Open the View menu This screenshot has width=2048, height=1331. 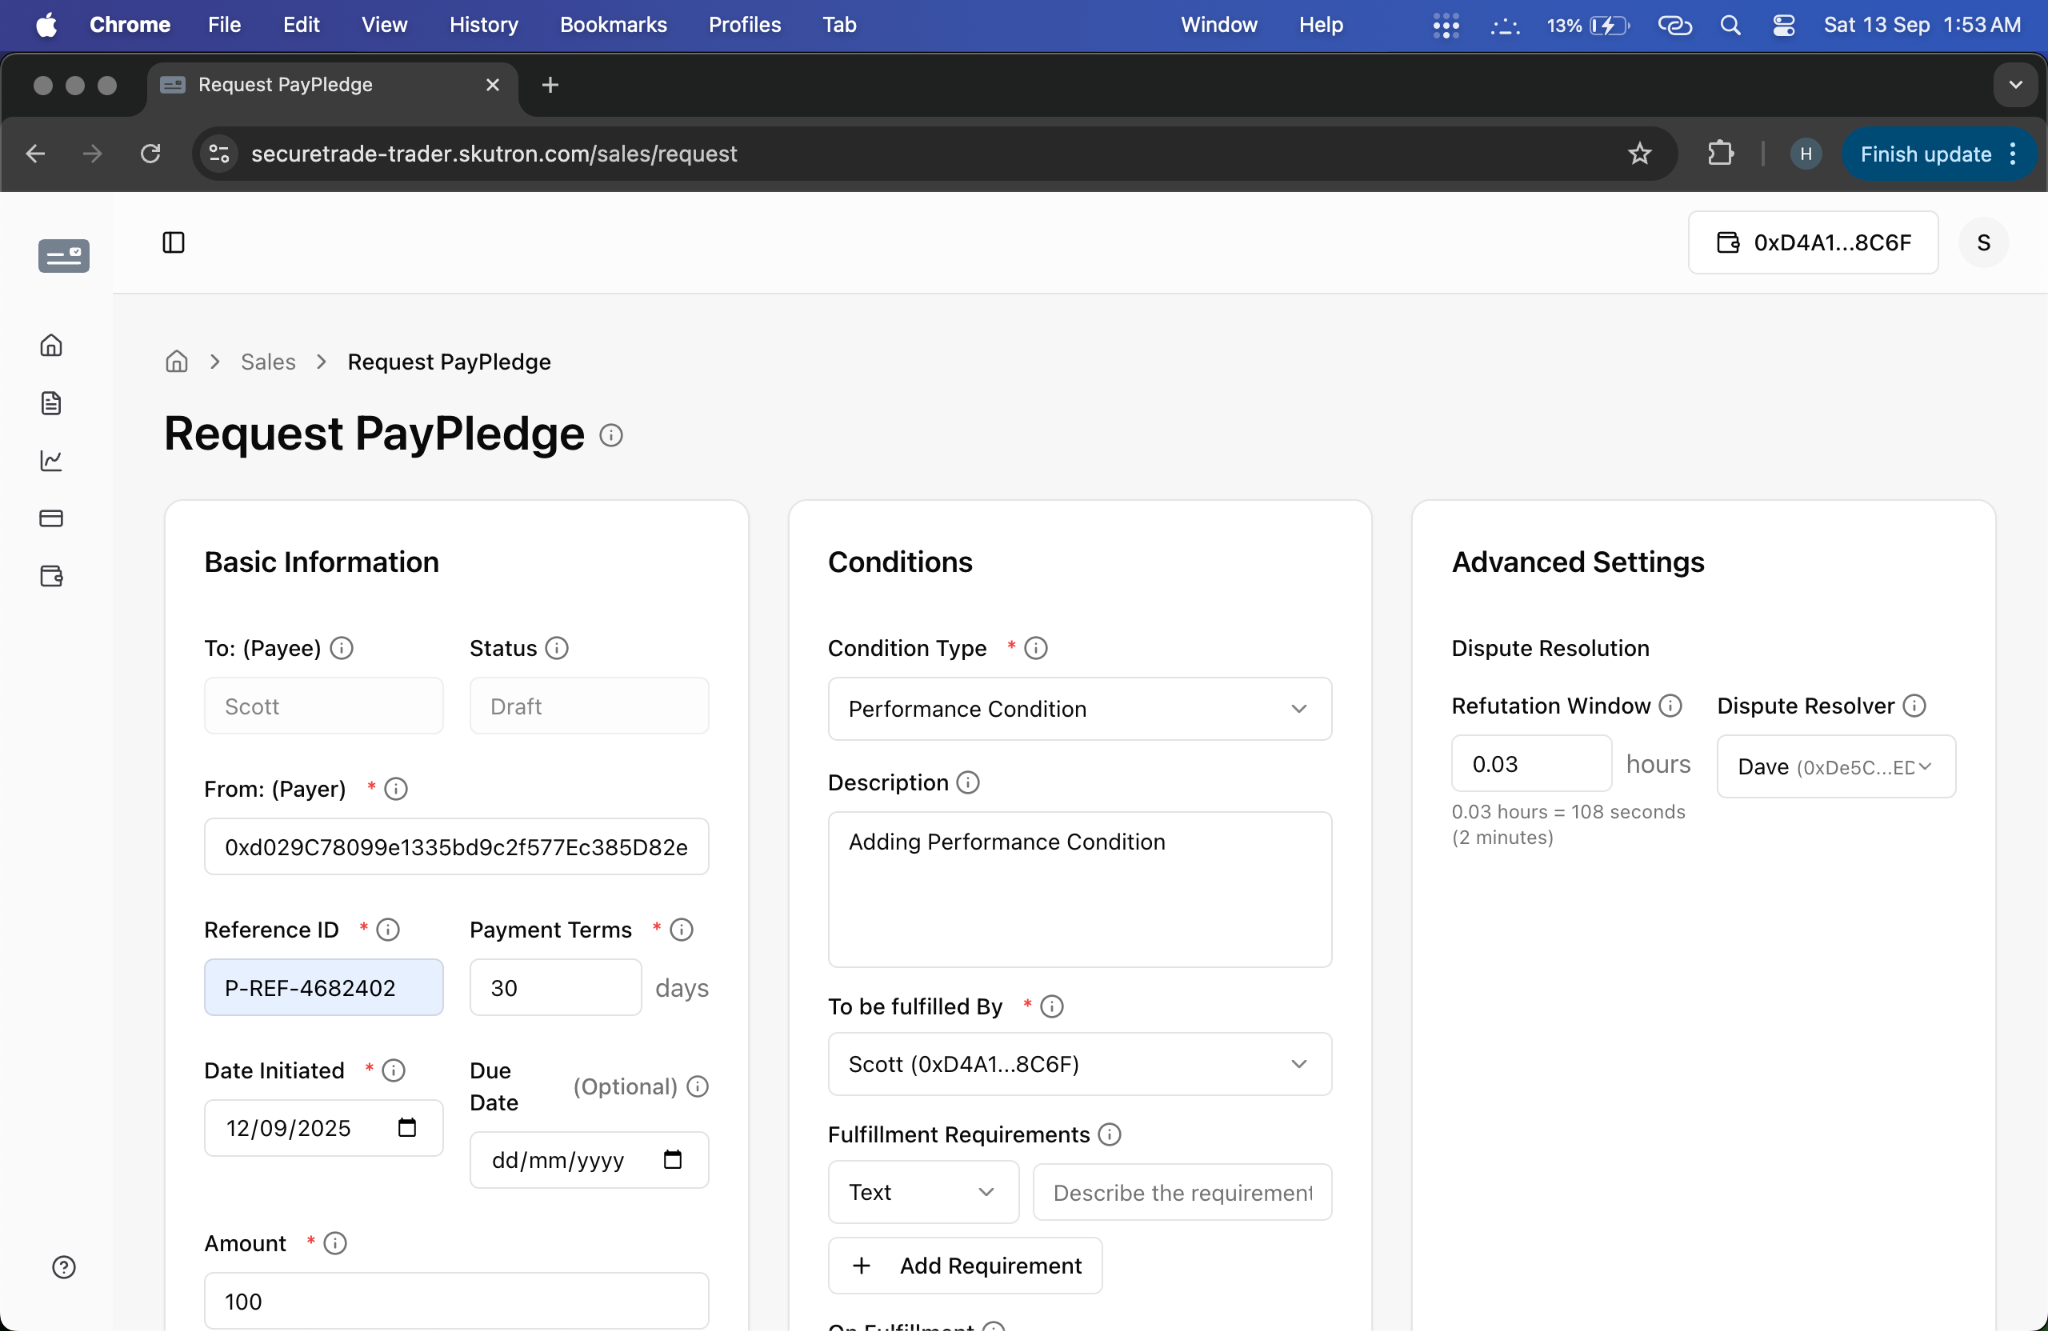point(384,25)
